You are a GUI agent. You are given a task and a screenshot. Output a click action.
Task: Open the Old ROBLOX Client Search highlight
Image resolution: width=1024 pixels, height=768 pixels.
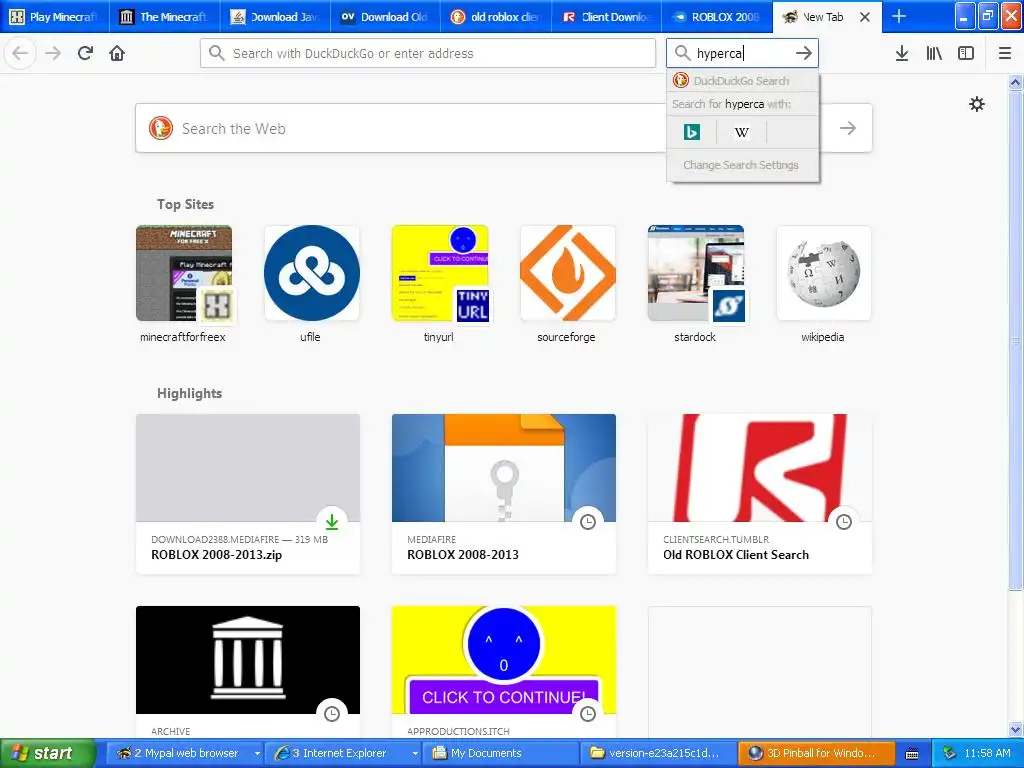coord(760,494)
